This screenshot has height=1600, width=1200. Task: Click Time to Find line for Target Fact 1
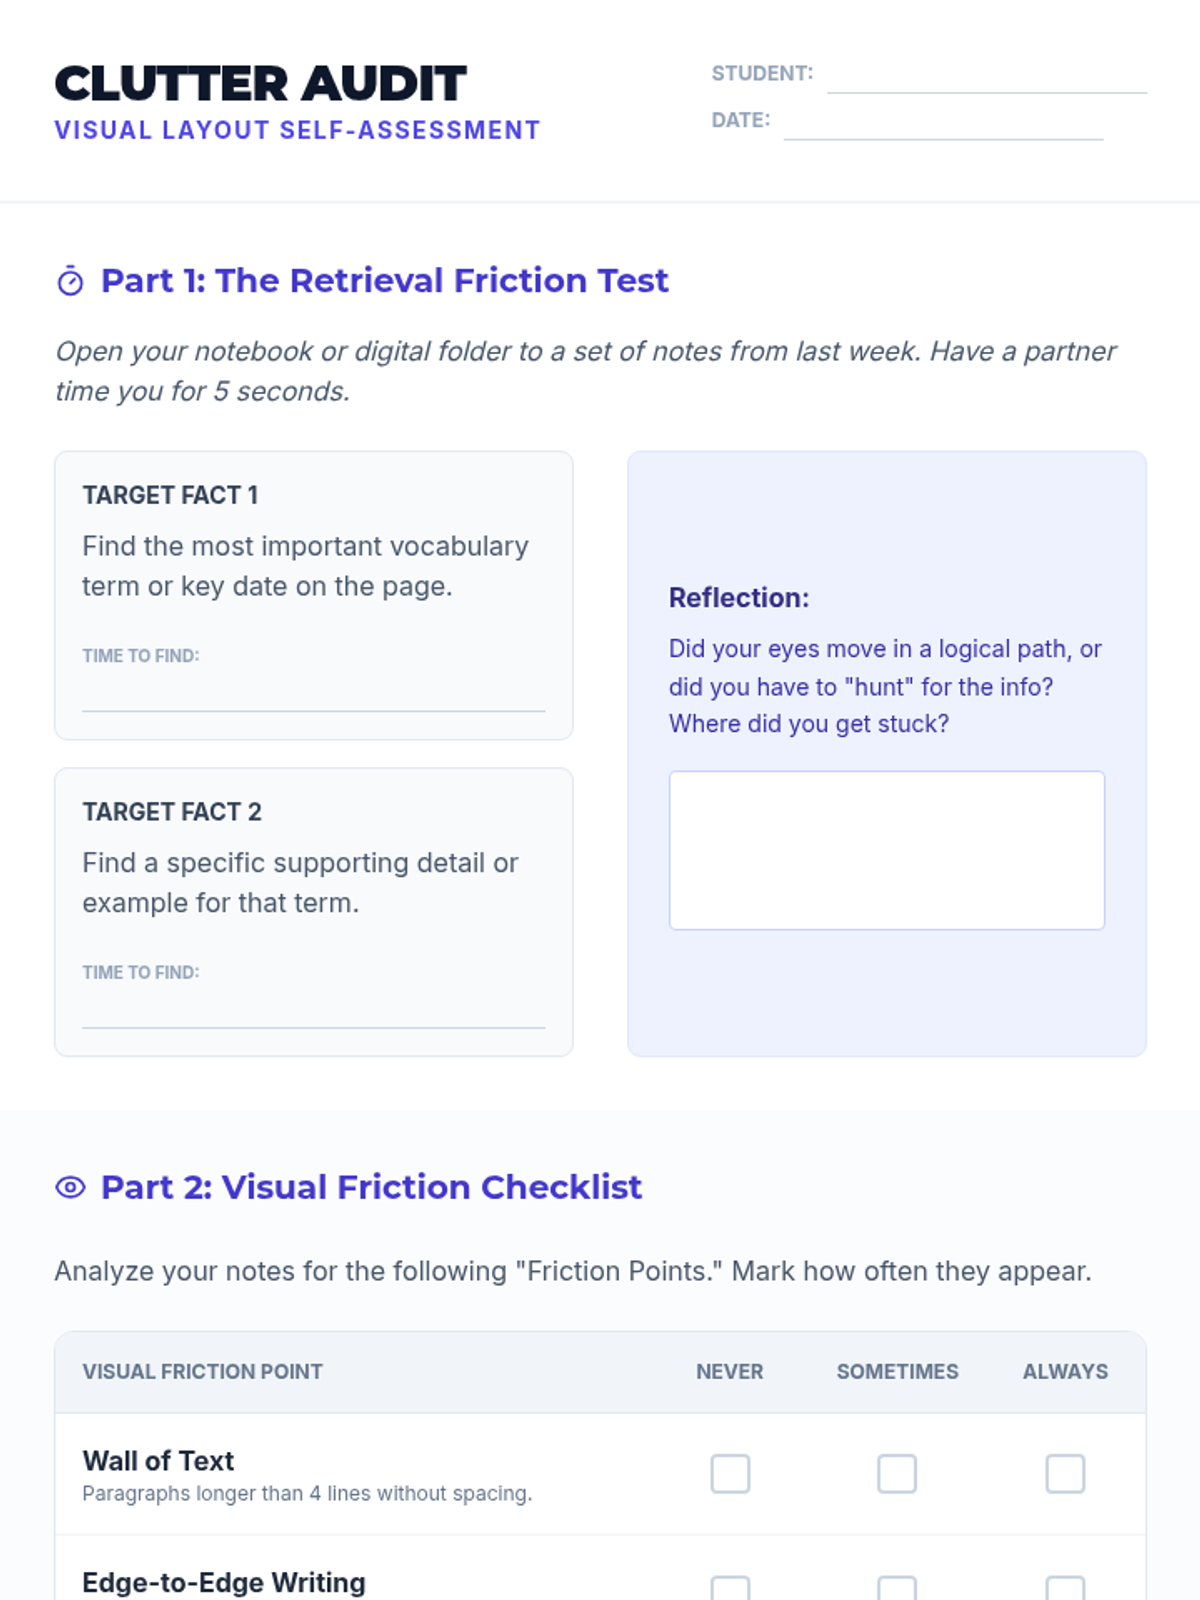[x=313, y=694]
